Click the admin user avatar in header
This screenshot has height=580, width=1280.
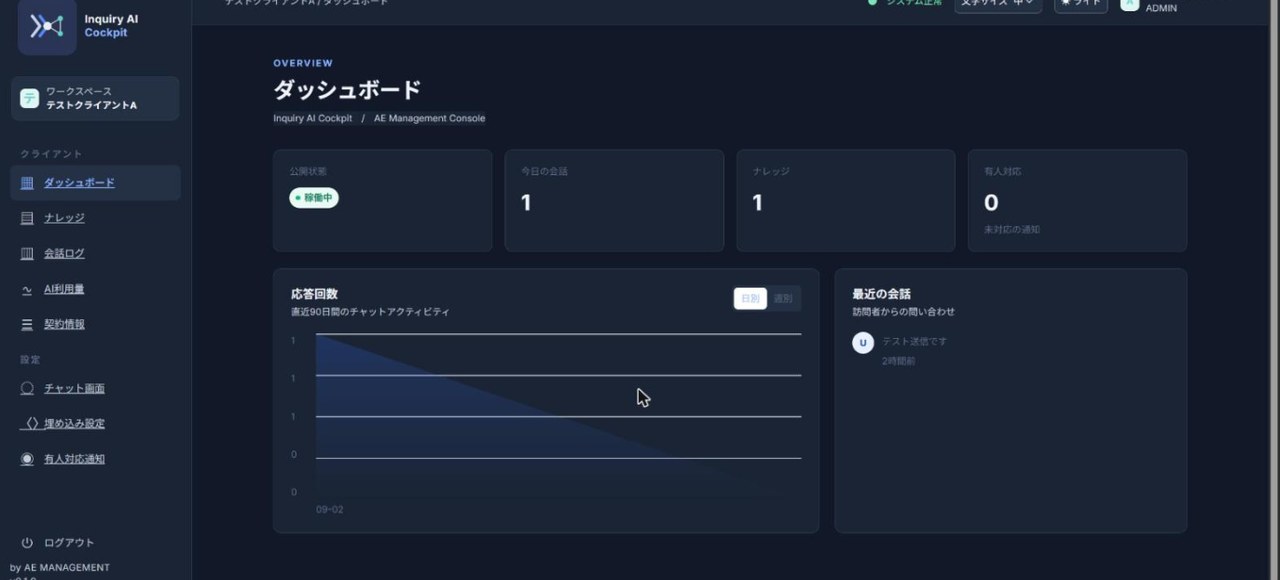1130,4
